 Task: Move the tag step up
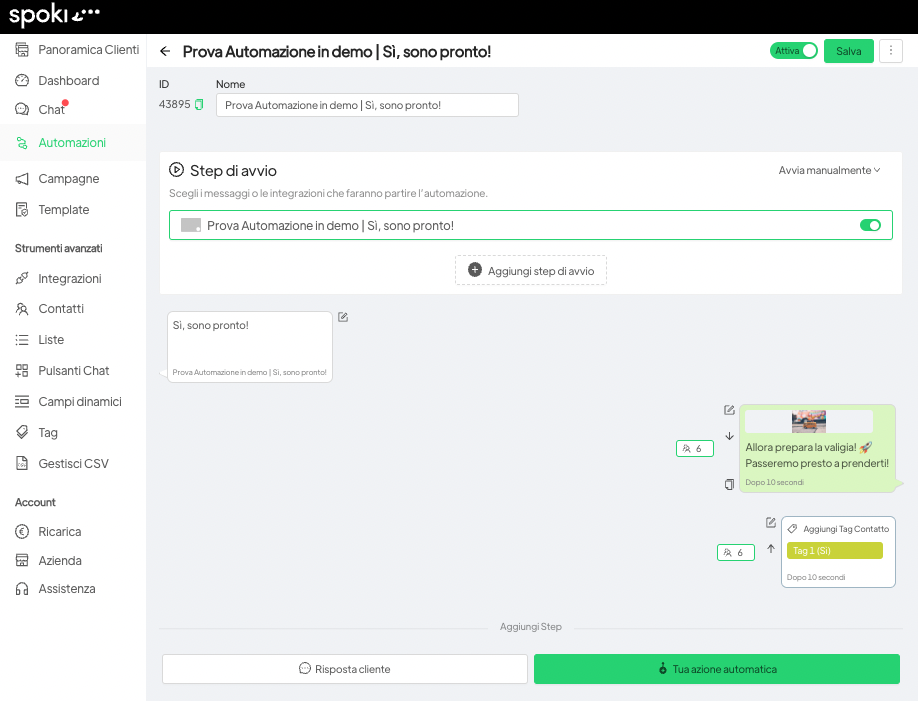[x=771, y=548]
